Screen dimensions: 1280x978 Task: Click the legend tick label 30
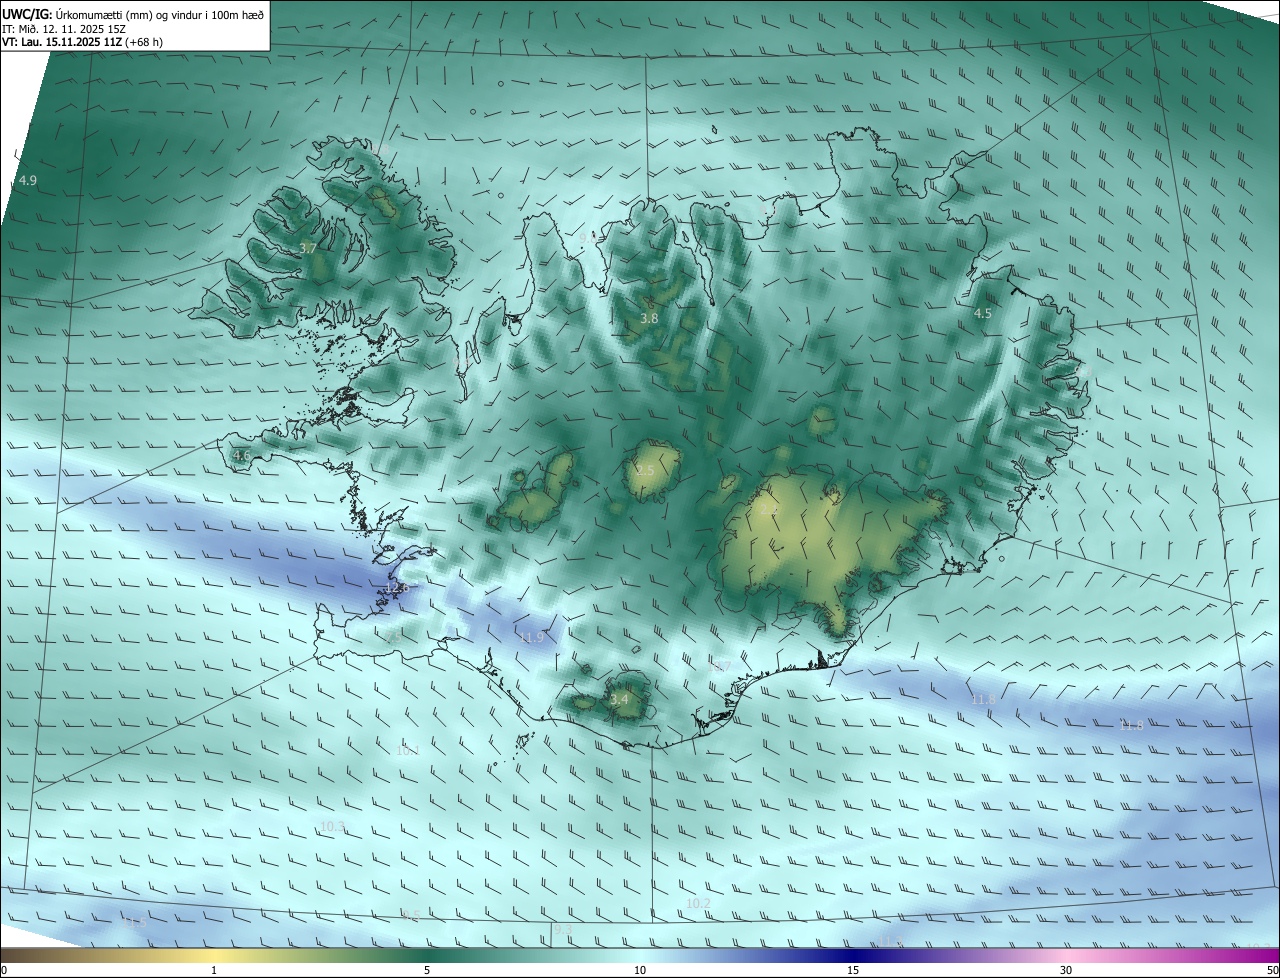click(1066, 970)
